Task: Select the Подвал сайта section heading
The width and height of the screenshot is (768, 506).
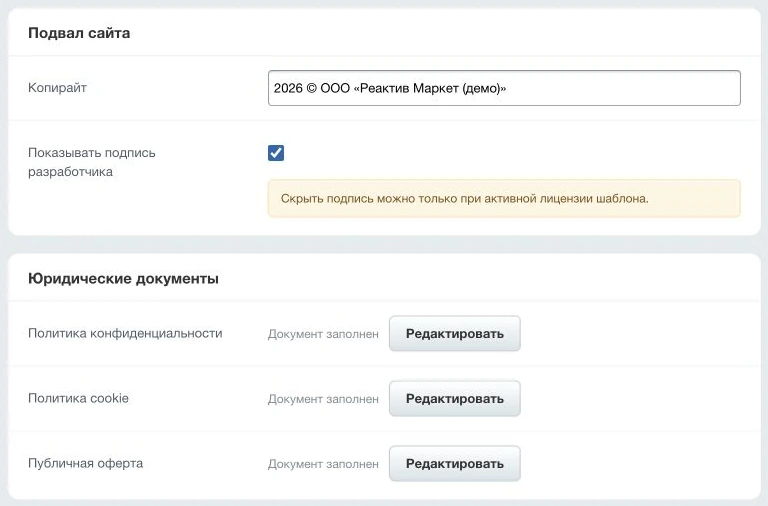Action: 79,33
